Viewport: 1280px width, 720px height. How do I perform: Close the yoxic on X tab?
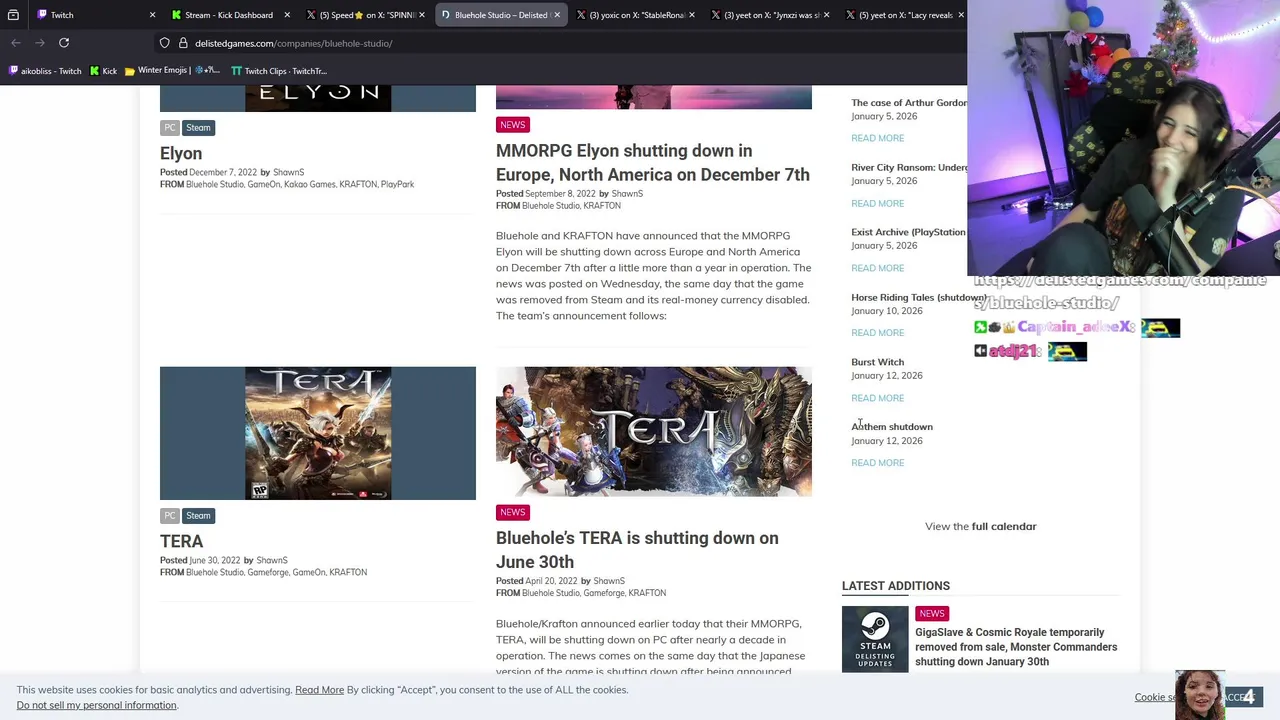pyautogui.click(x=691, y=15)
